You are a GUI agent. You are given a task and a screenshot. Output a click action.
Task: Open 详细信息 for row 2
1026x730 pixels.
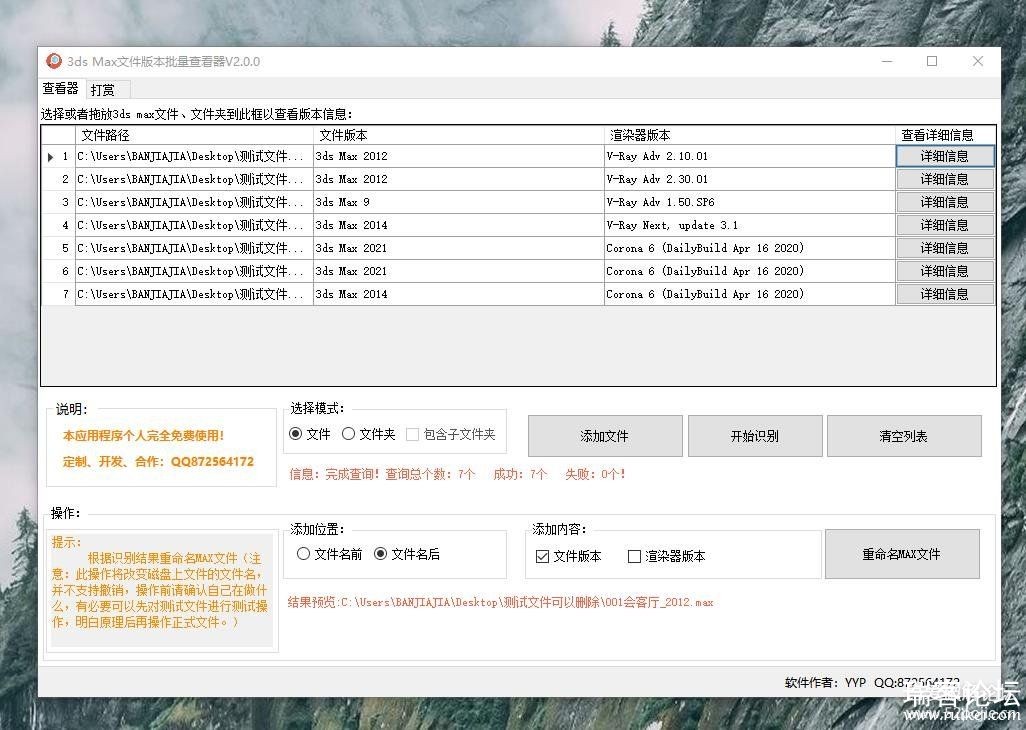[945, 179]
